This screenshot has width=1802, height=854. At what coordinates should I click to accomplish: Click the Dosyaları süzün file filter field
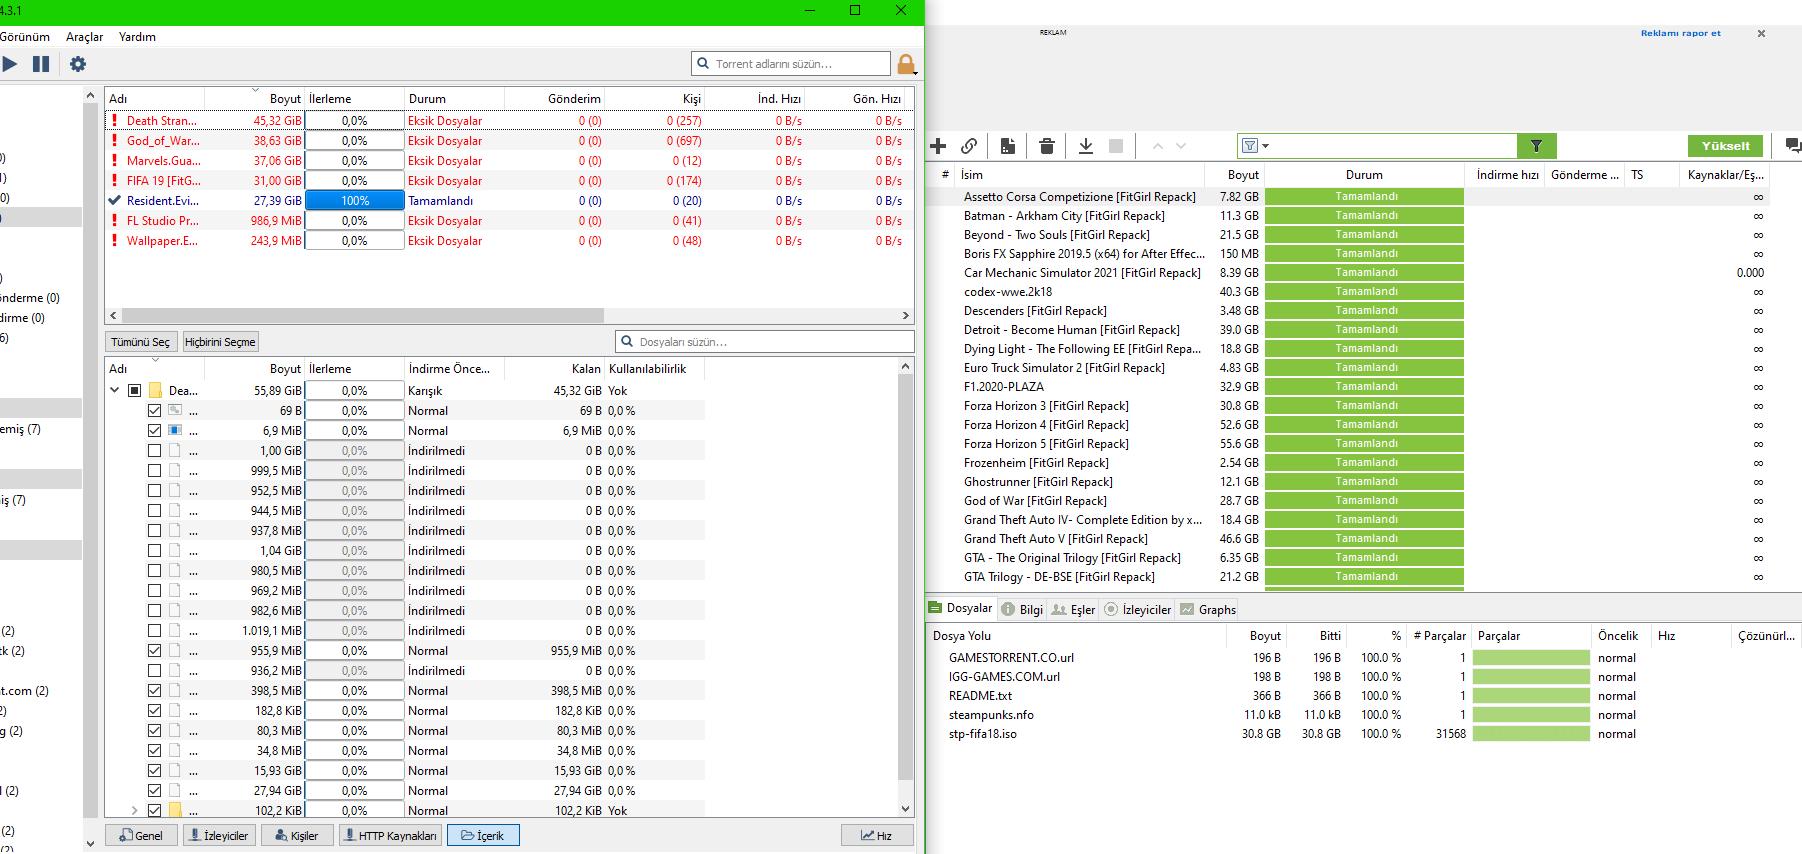coord(765,342)
